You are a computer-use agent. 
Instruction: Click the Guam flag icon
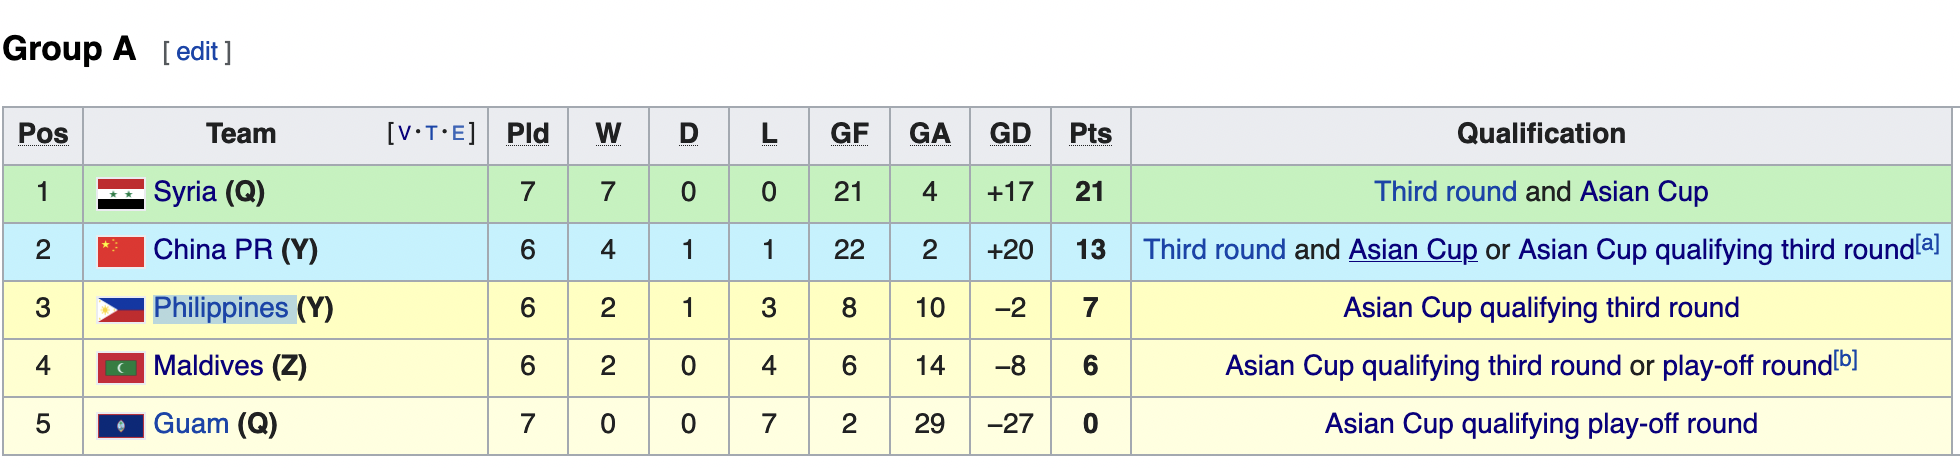120,425
